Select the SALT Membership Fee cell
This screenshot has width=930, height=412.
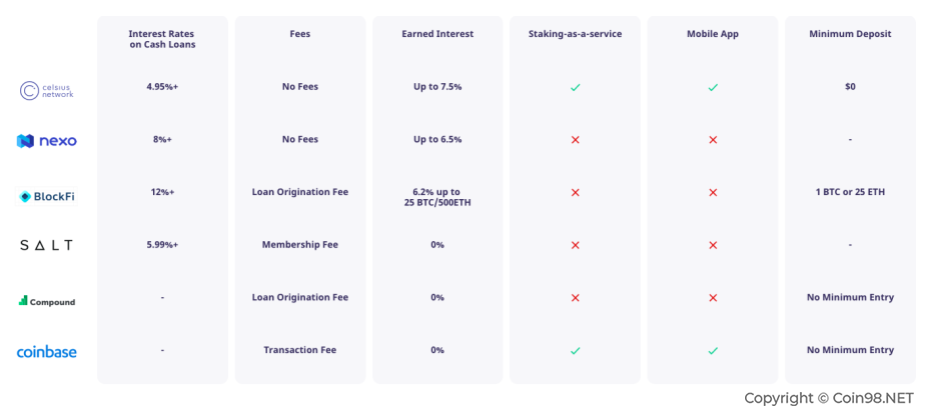(x=300, y=244)
